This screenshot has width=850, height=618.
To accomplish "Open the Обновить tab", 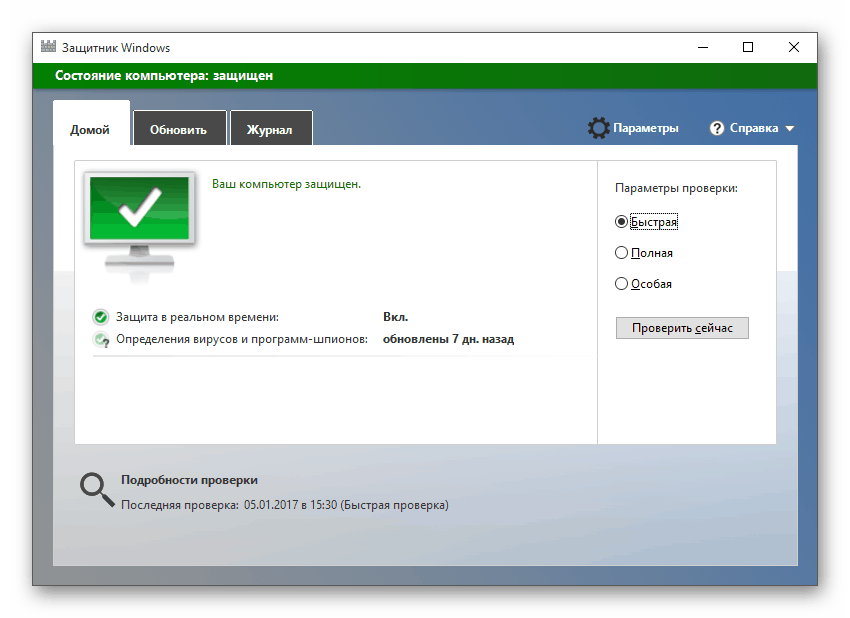I will pyautogui.click(x=179, y=128).
